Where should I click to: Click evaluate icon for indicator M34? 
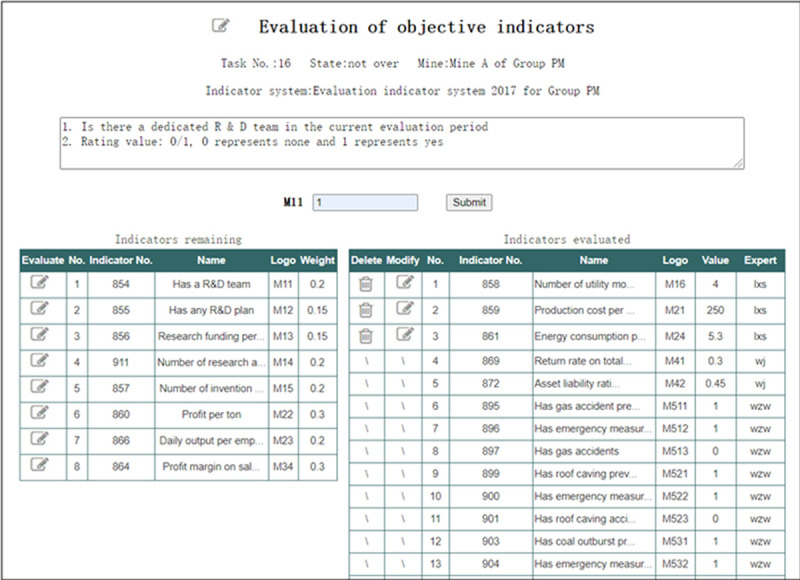tap(41, 465)
